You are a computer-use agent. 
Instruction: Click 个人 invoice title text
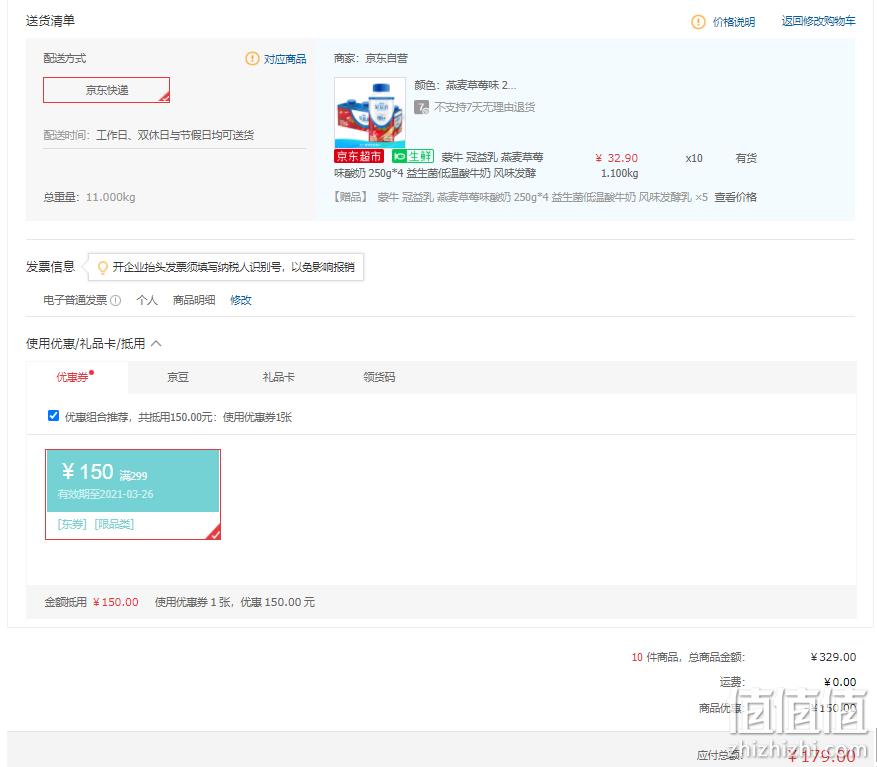point(147,300)
